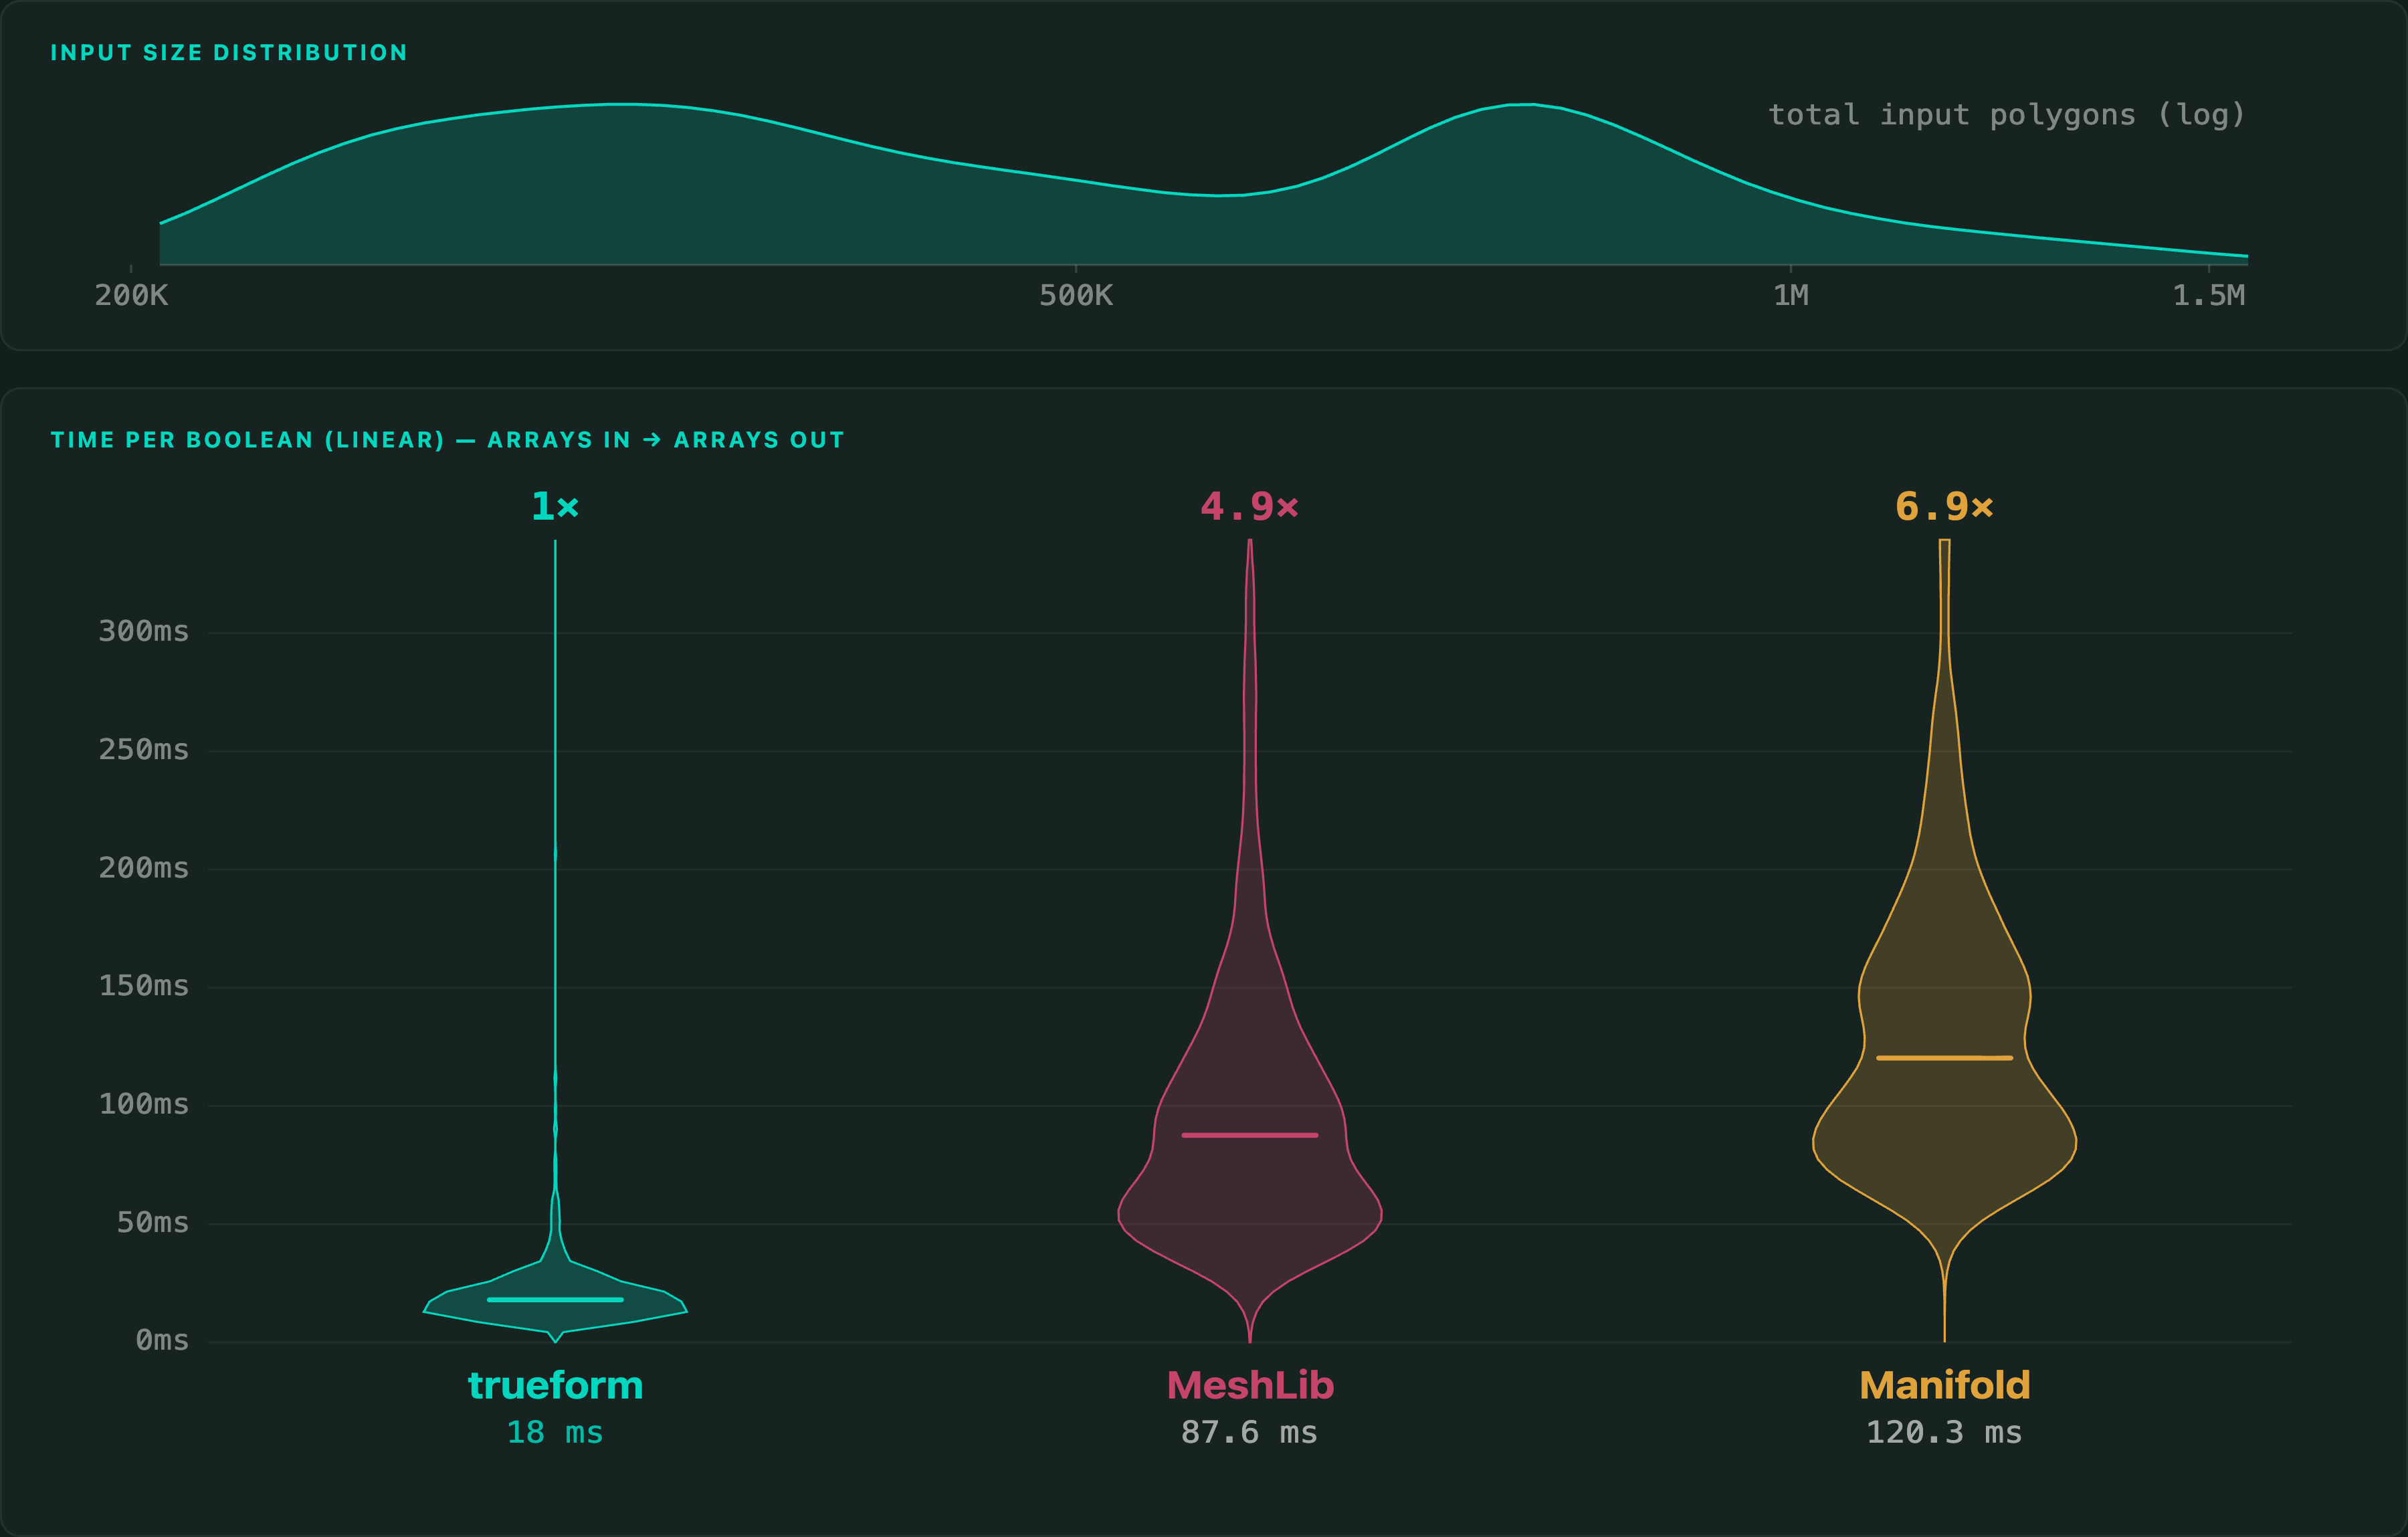Click the 0ms y-axis label
The image size is (2408, 1537).
coord(162,1340)
